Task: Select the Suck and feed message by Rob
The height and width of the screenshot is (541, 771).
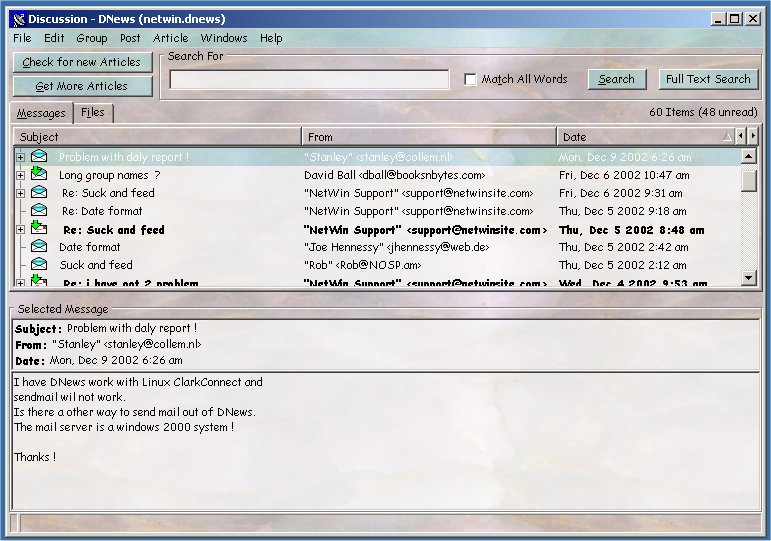Action: click(96, 265)
